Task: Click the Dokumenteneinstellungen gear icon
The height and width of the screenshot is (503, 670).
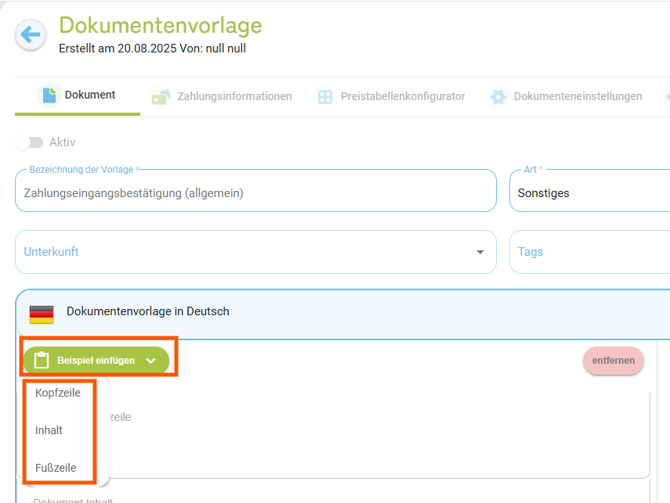Action: pos(498,97)
